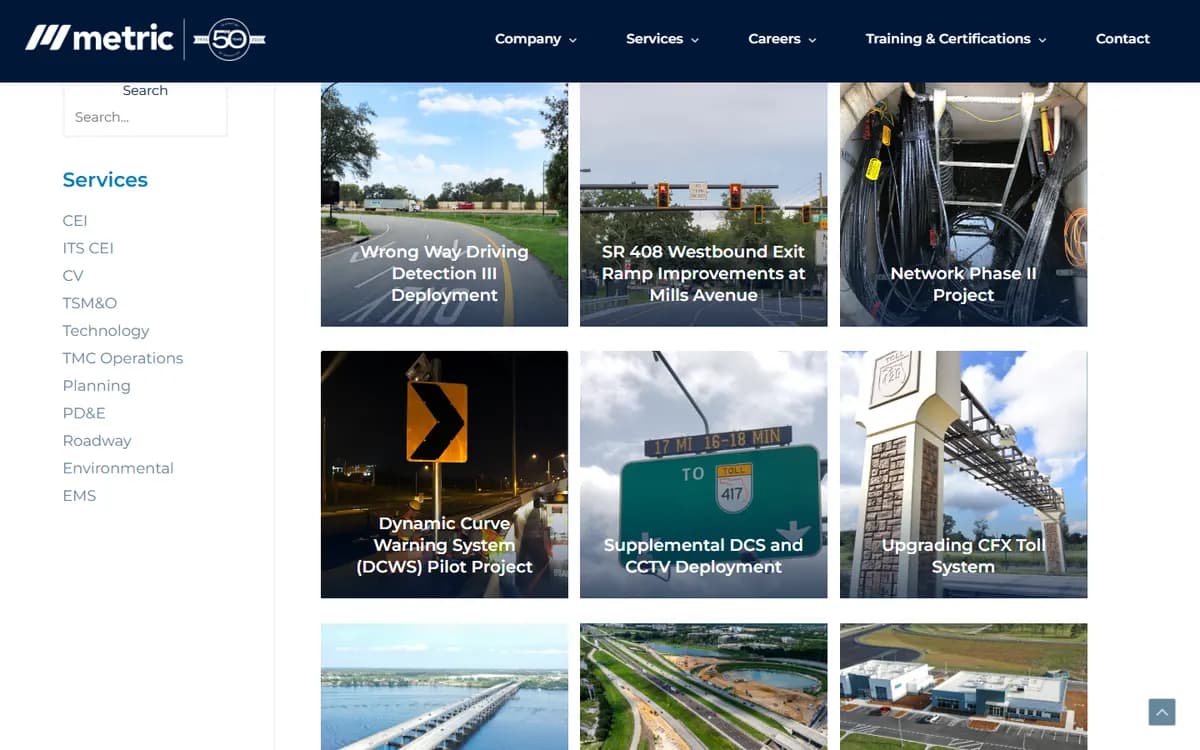Click the Search label above field
The width and height of the screenshot is (1200, 750).
coord(145,90)
